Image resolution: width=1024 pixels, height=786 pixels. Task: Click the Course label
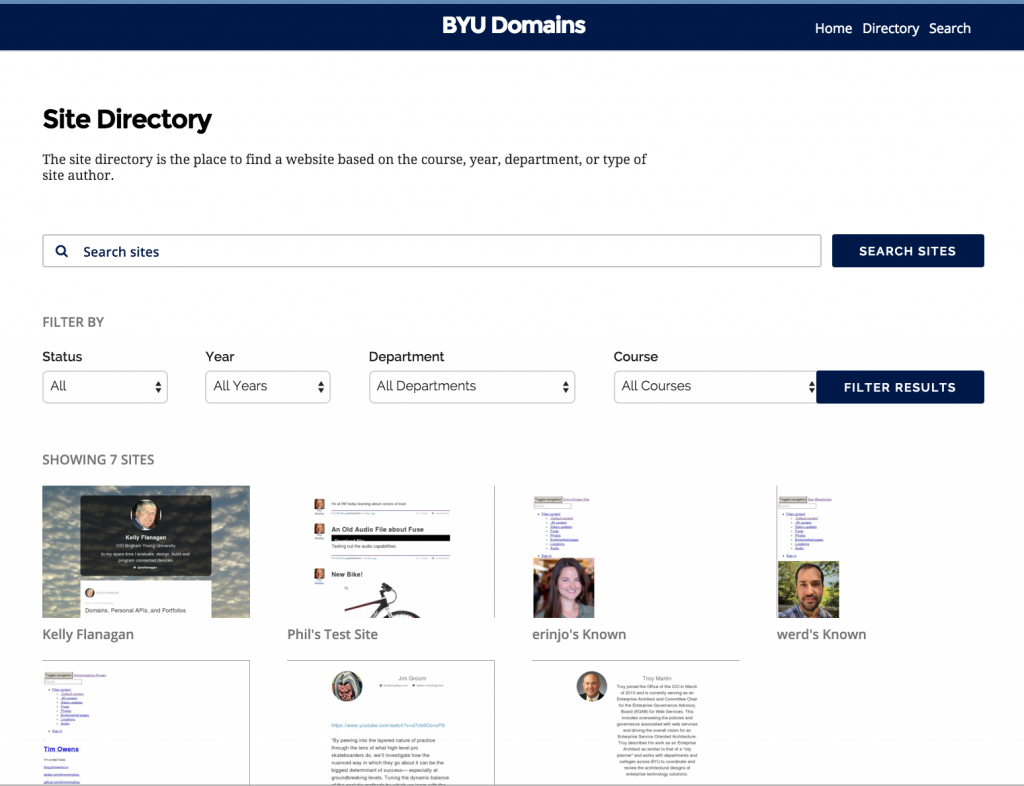635,356
